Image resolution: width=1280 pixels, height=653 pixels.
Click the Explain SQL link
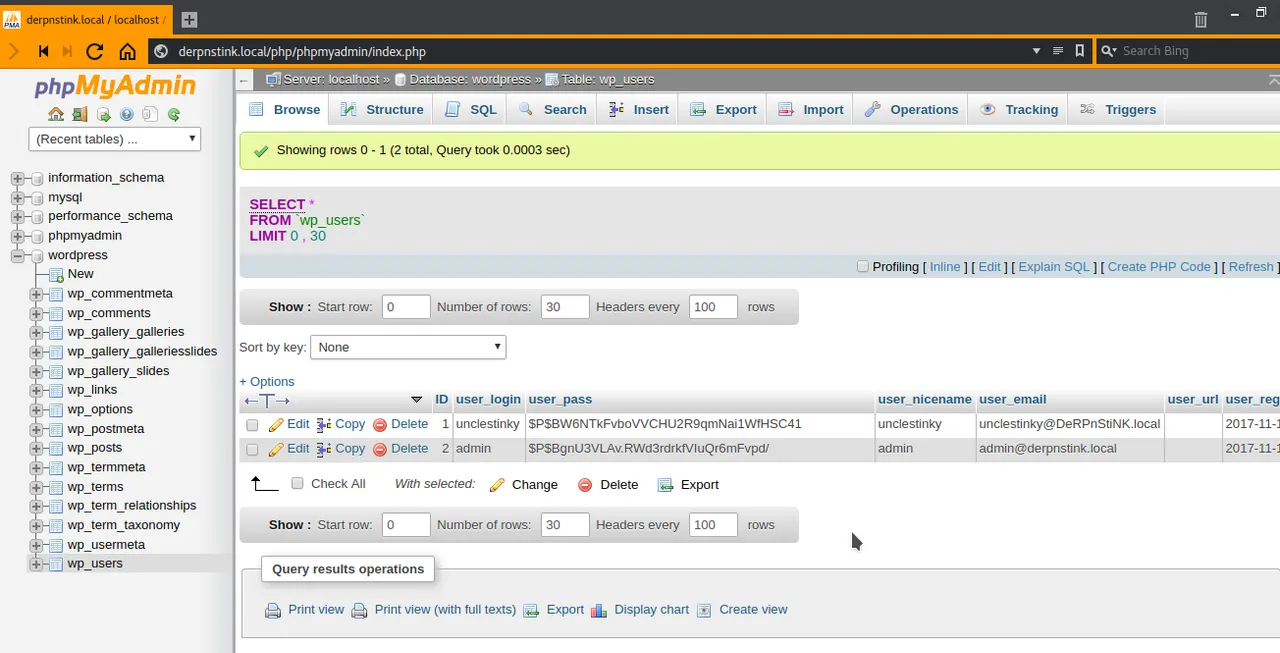[x=1054, y=267]
